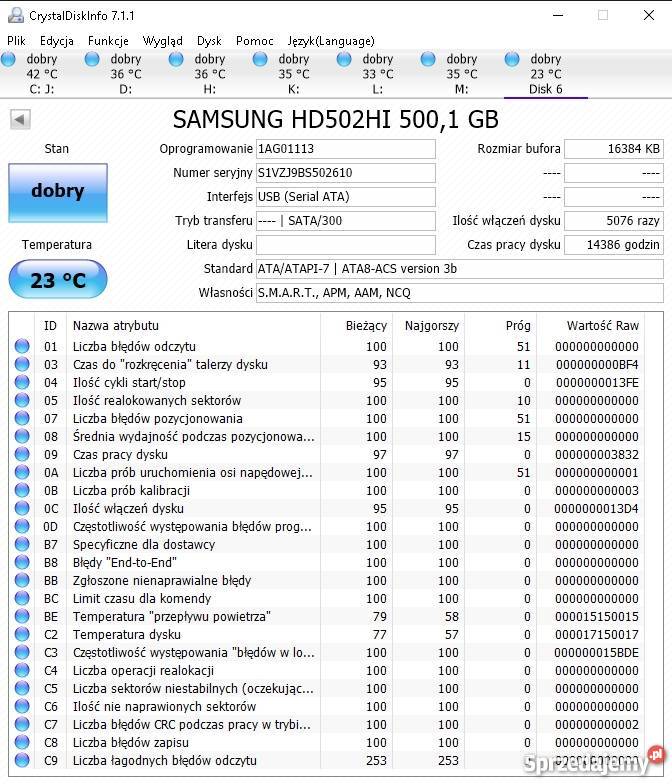This screenshot has width=672, height=784.
Task: Select disk D: in the drive list
Action: point(126,74)
